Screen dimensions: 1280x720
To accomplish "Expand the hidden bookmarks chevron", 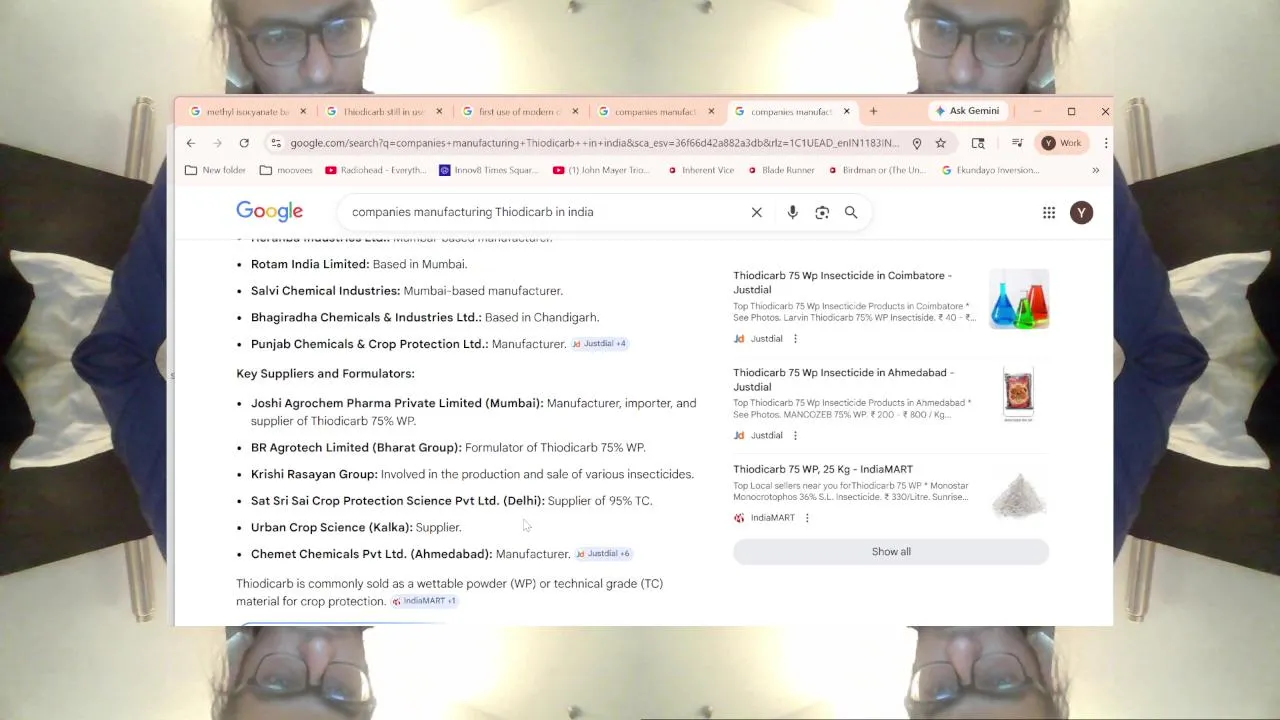I will [1095, 170].
